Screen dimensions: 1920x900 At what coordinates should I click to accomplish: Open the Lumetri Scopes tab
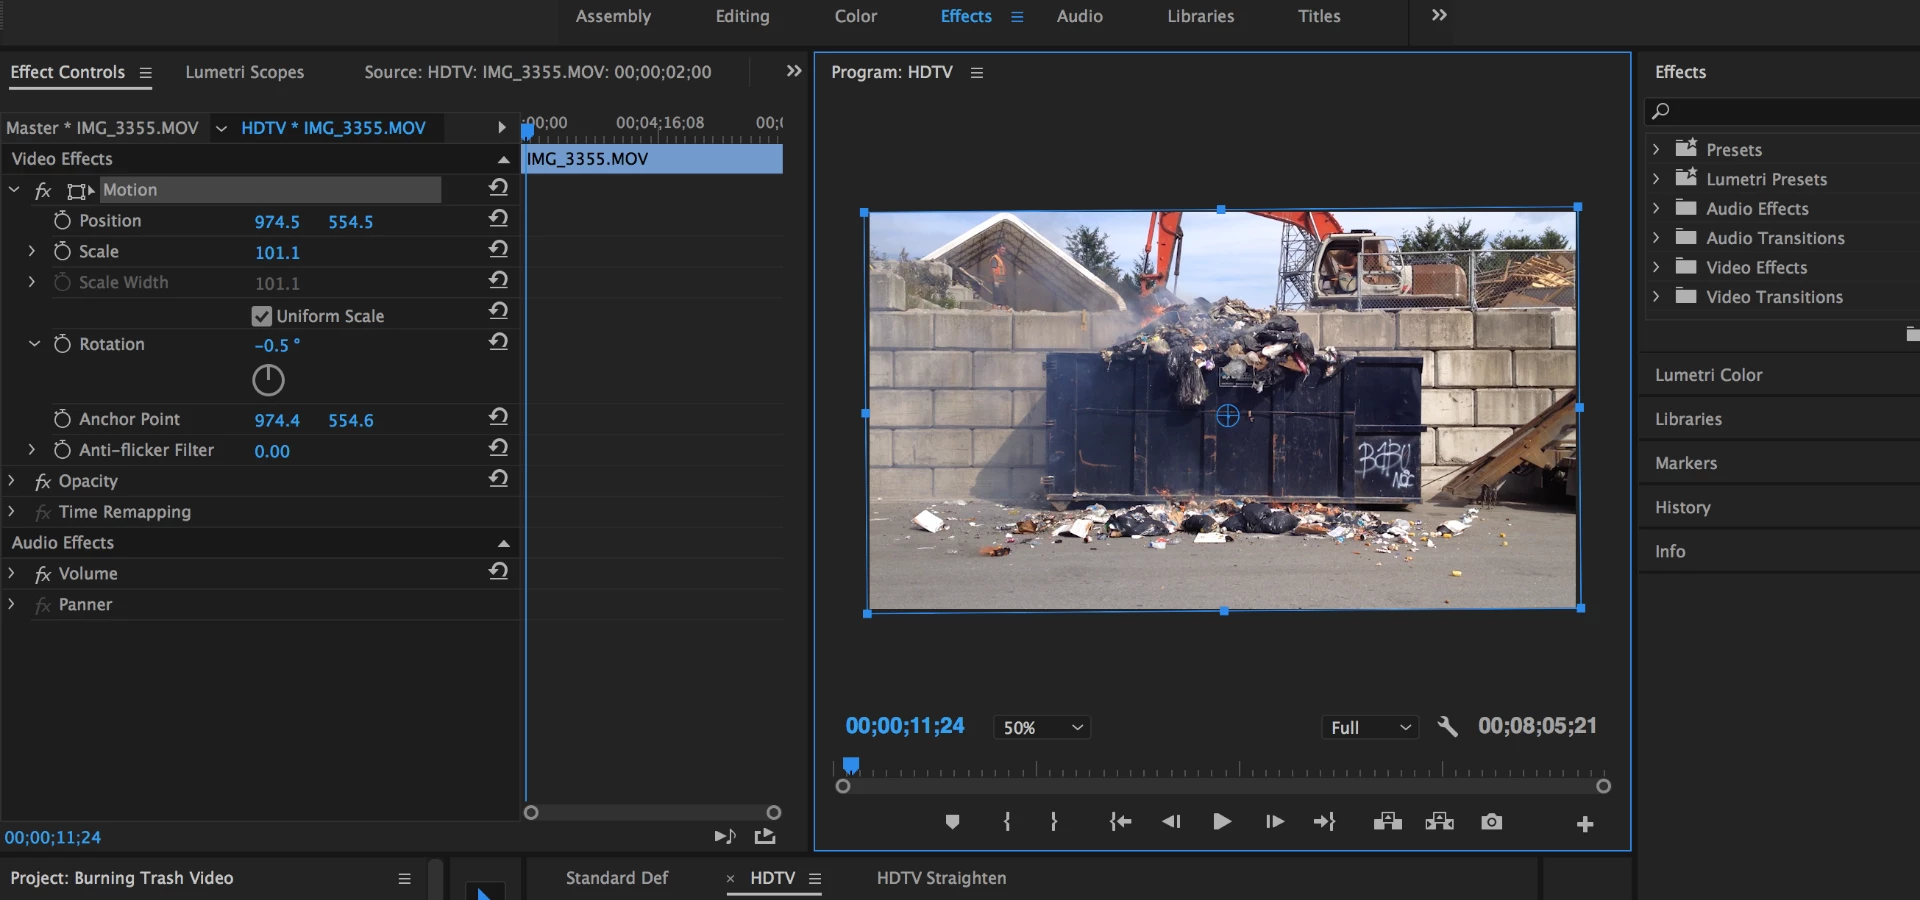pyautogui.click(x=244, y=72)
